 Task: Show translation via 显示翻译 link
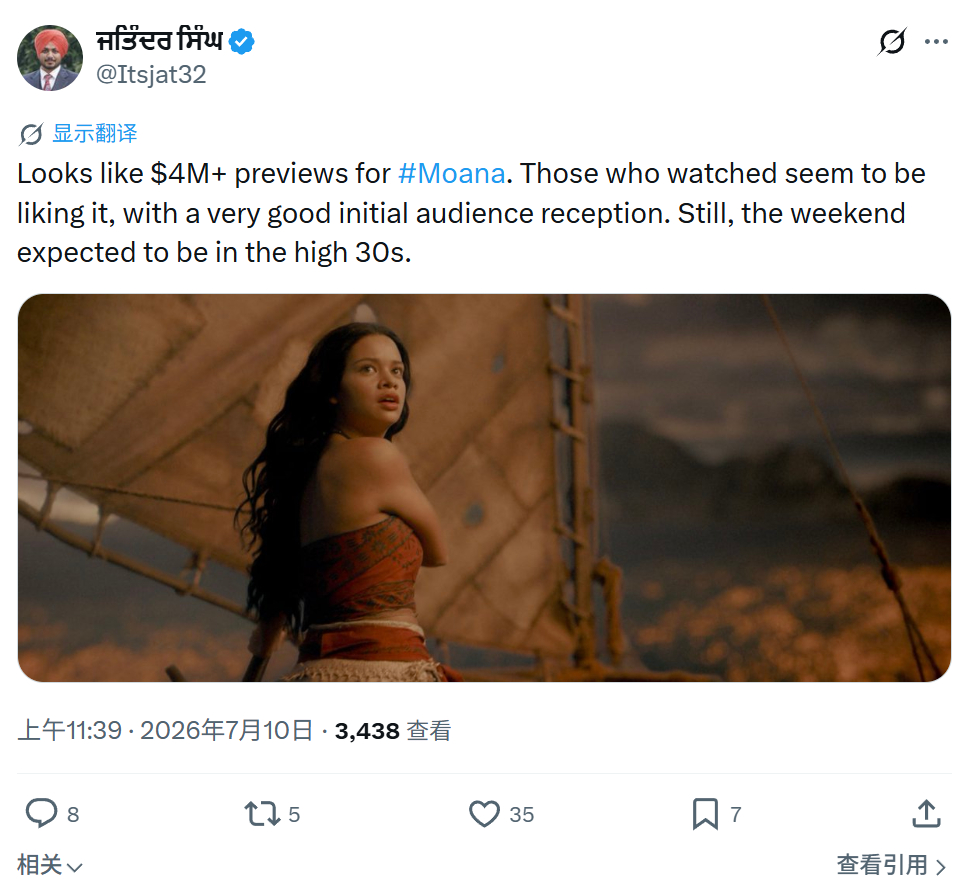95,133
